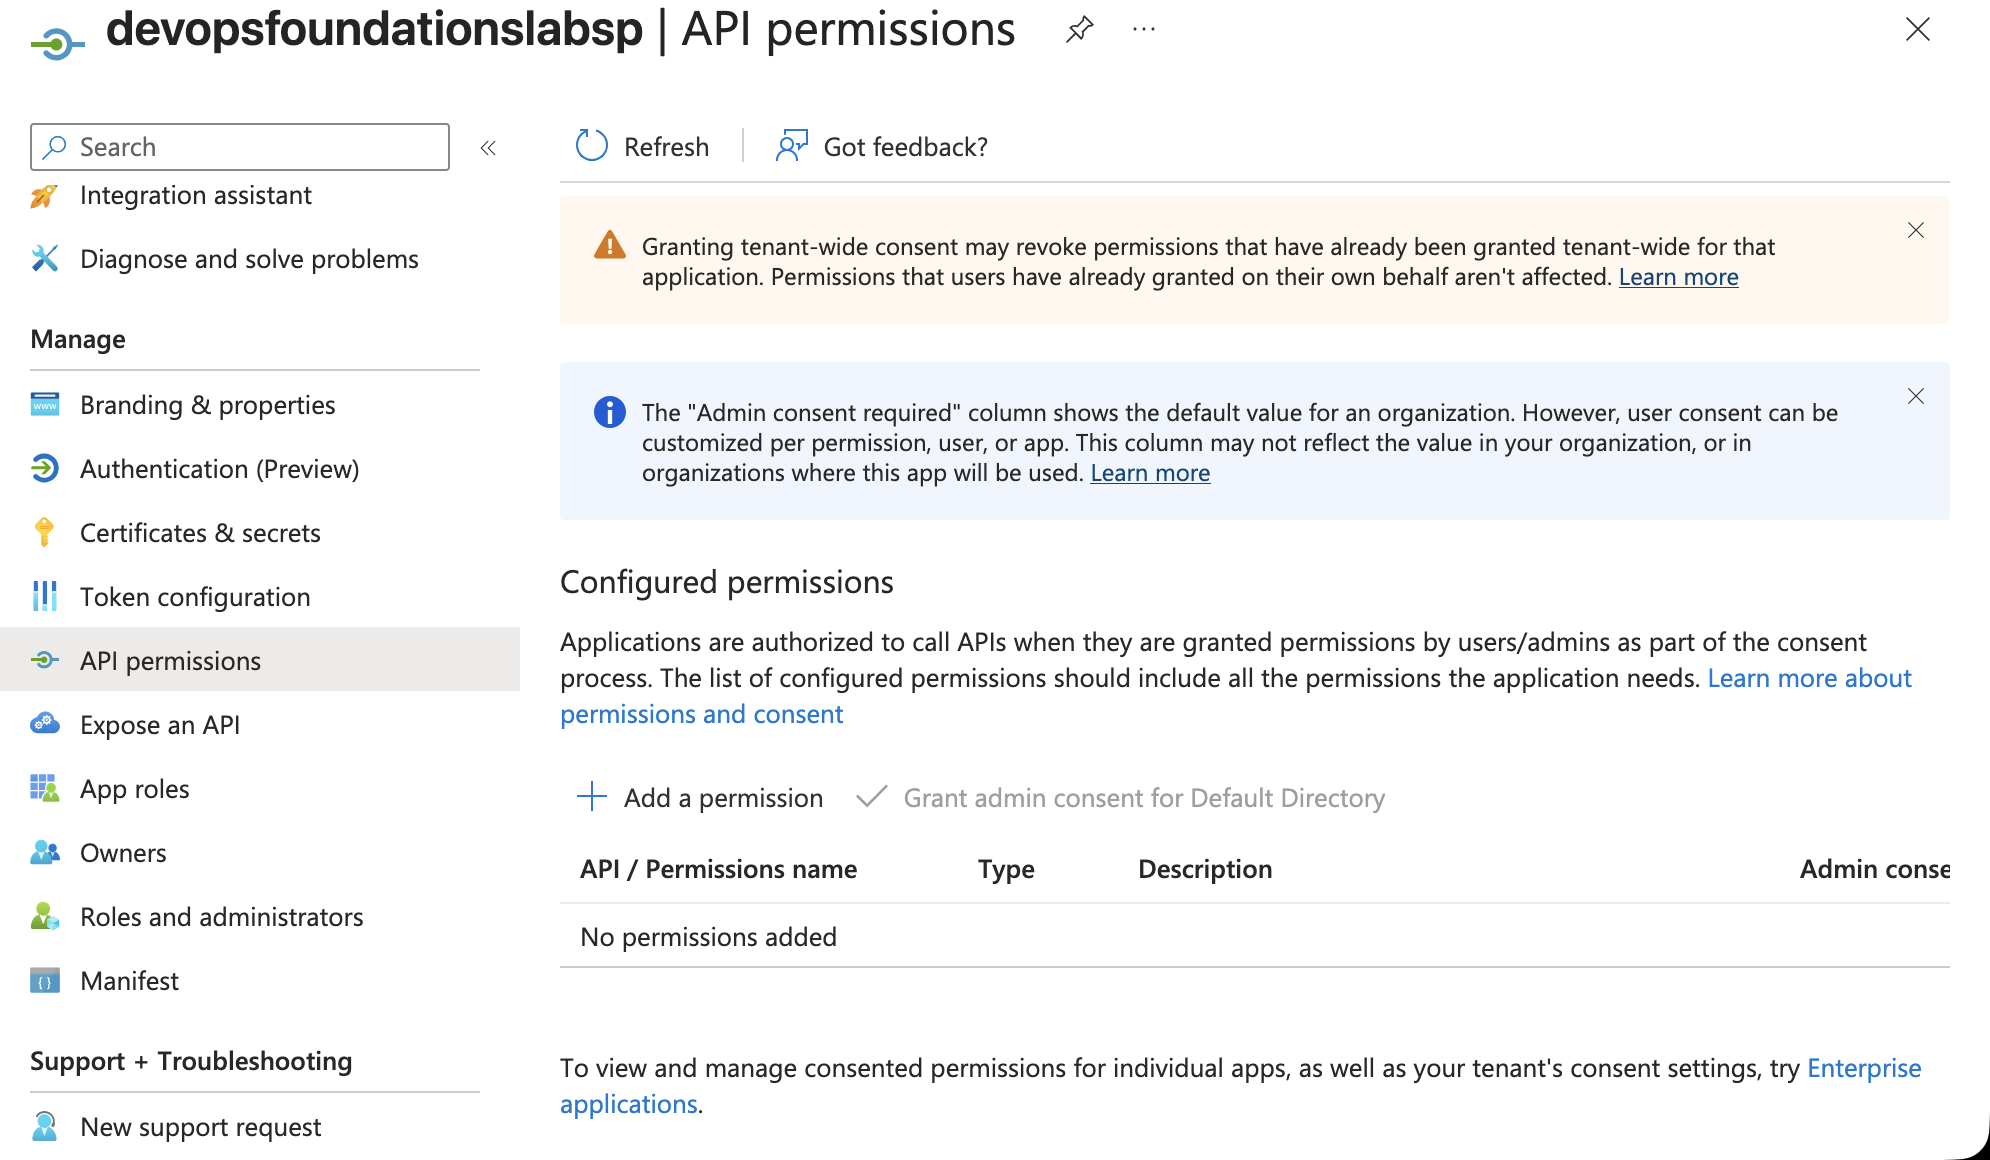Click the Authentication arrow icon
The width and height of the screenshot is (1990, 1160).
[x=44, y=468]
